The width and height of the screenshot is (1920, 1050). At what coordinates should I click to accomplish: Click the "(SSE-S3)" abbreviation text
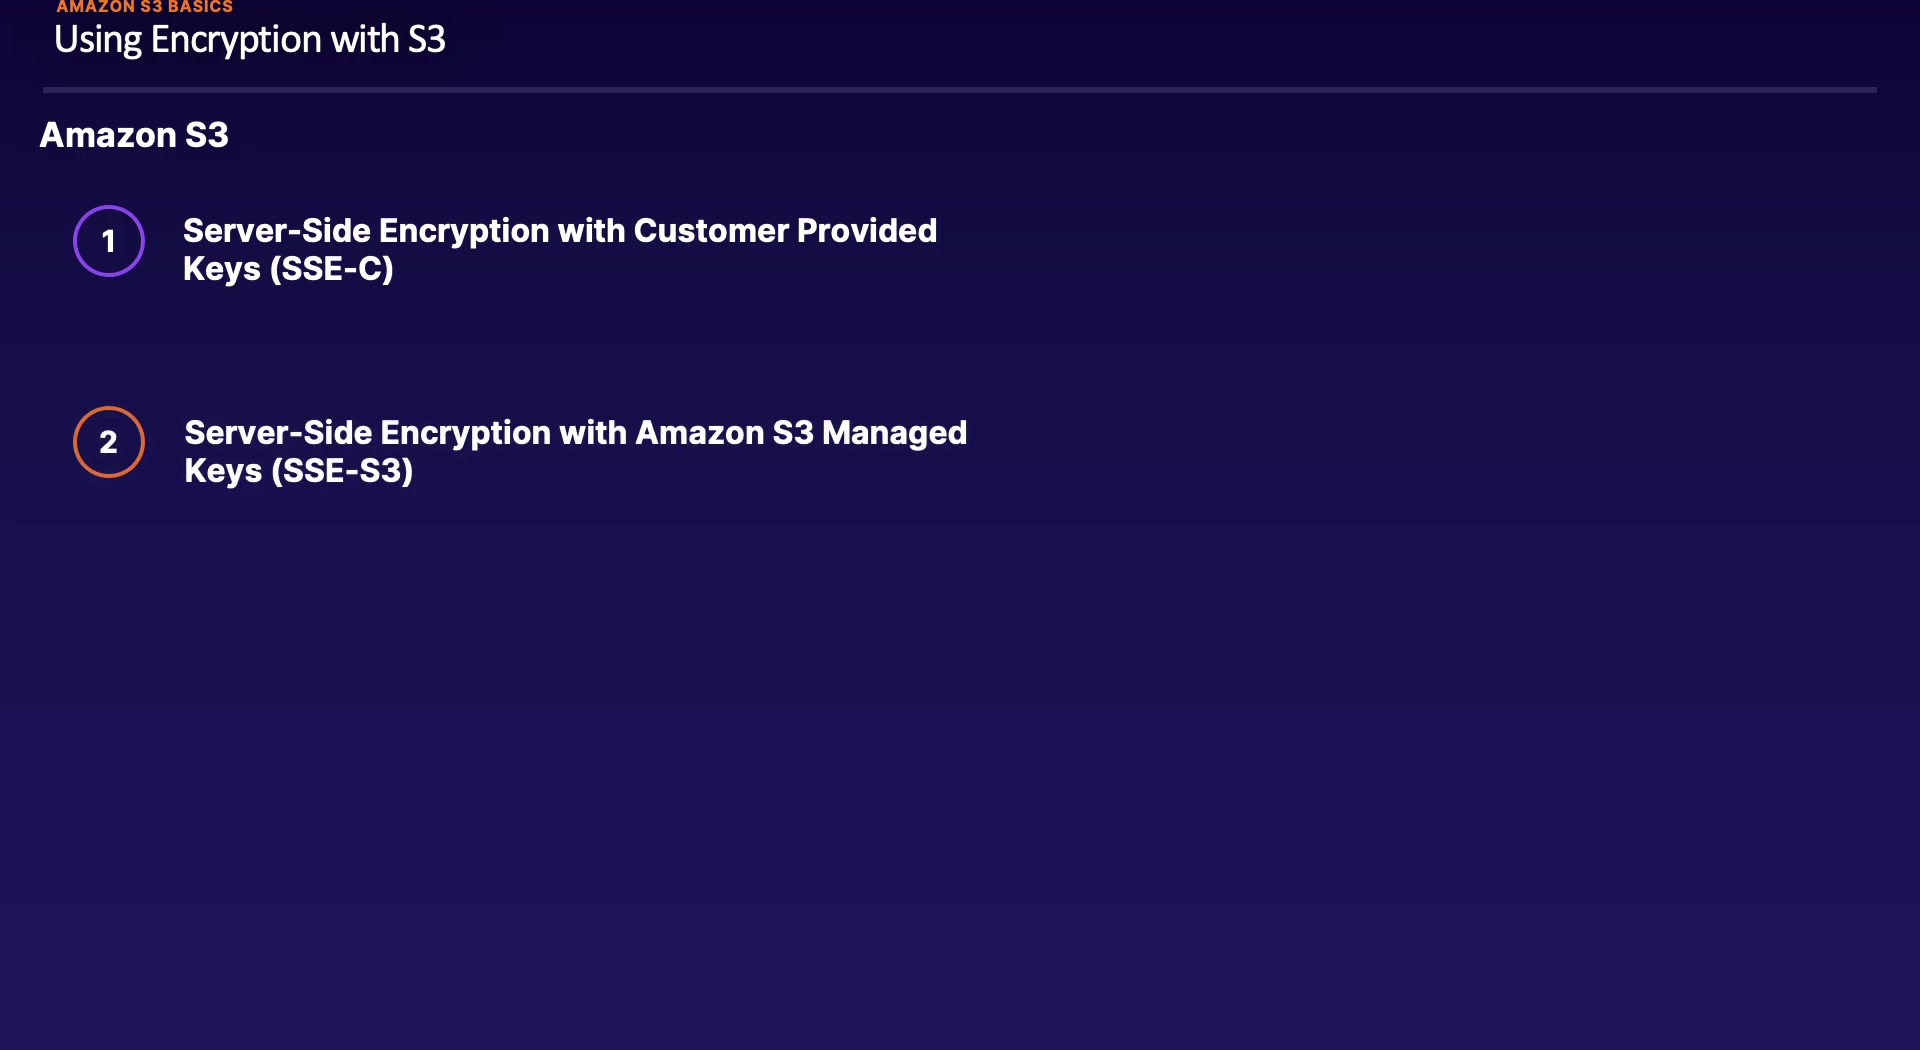pos(342,471)
